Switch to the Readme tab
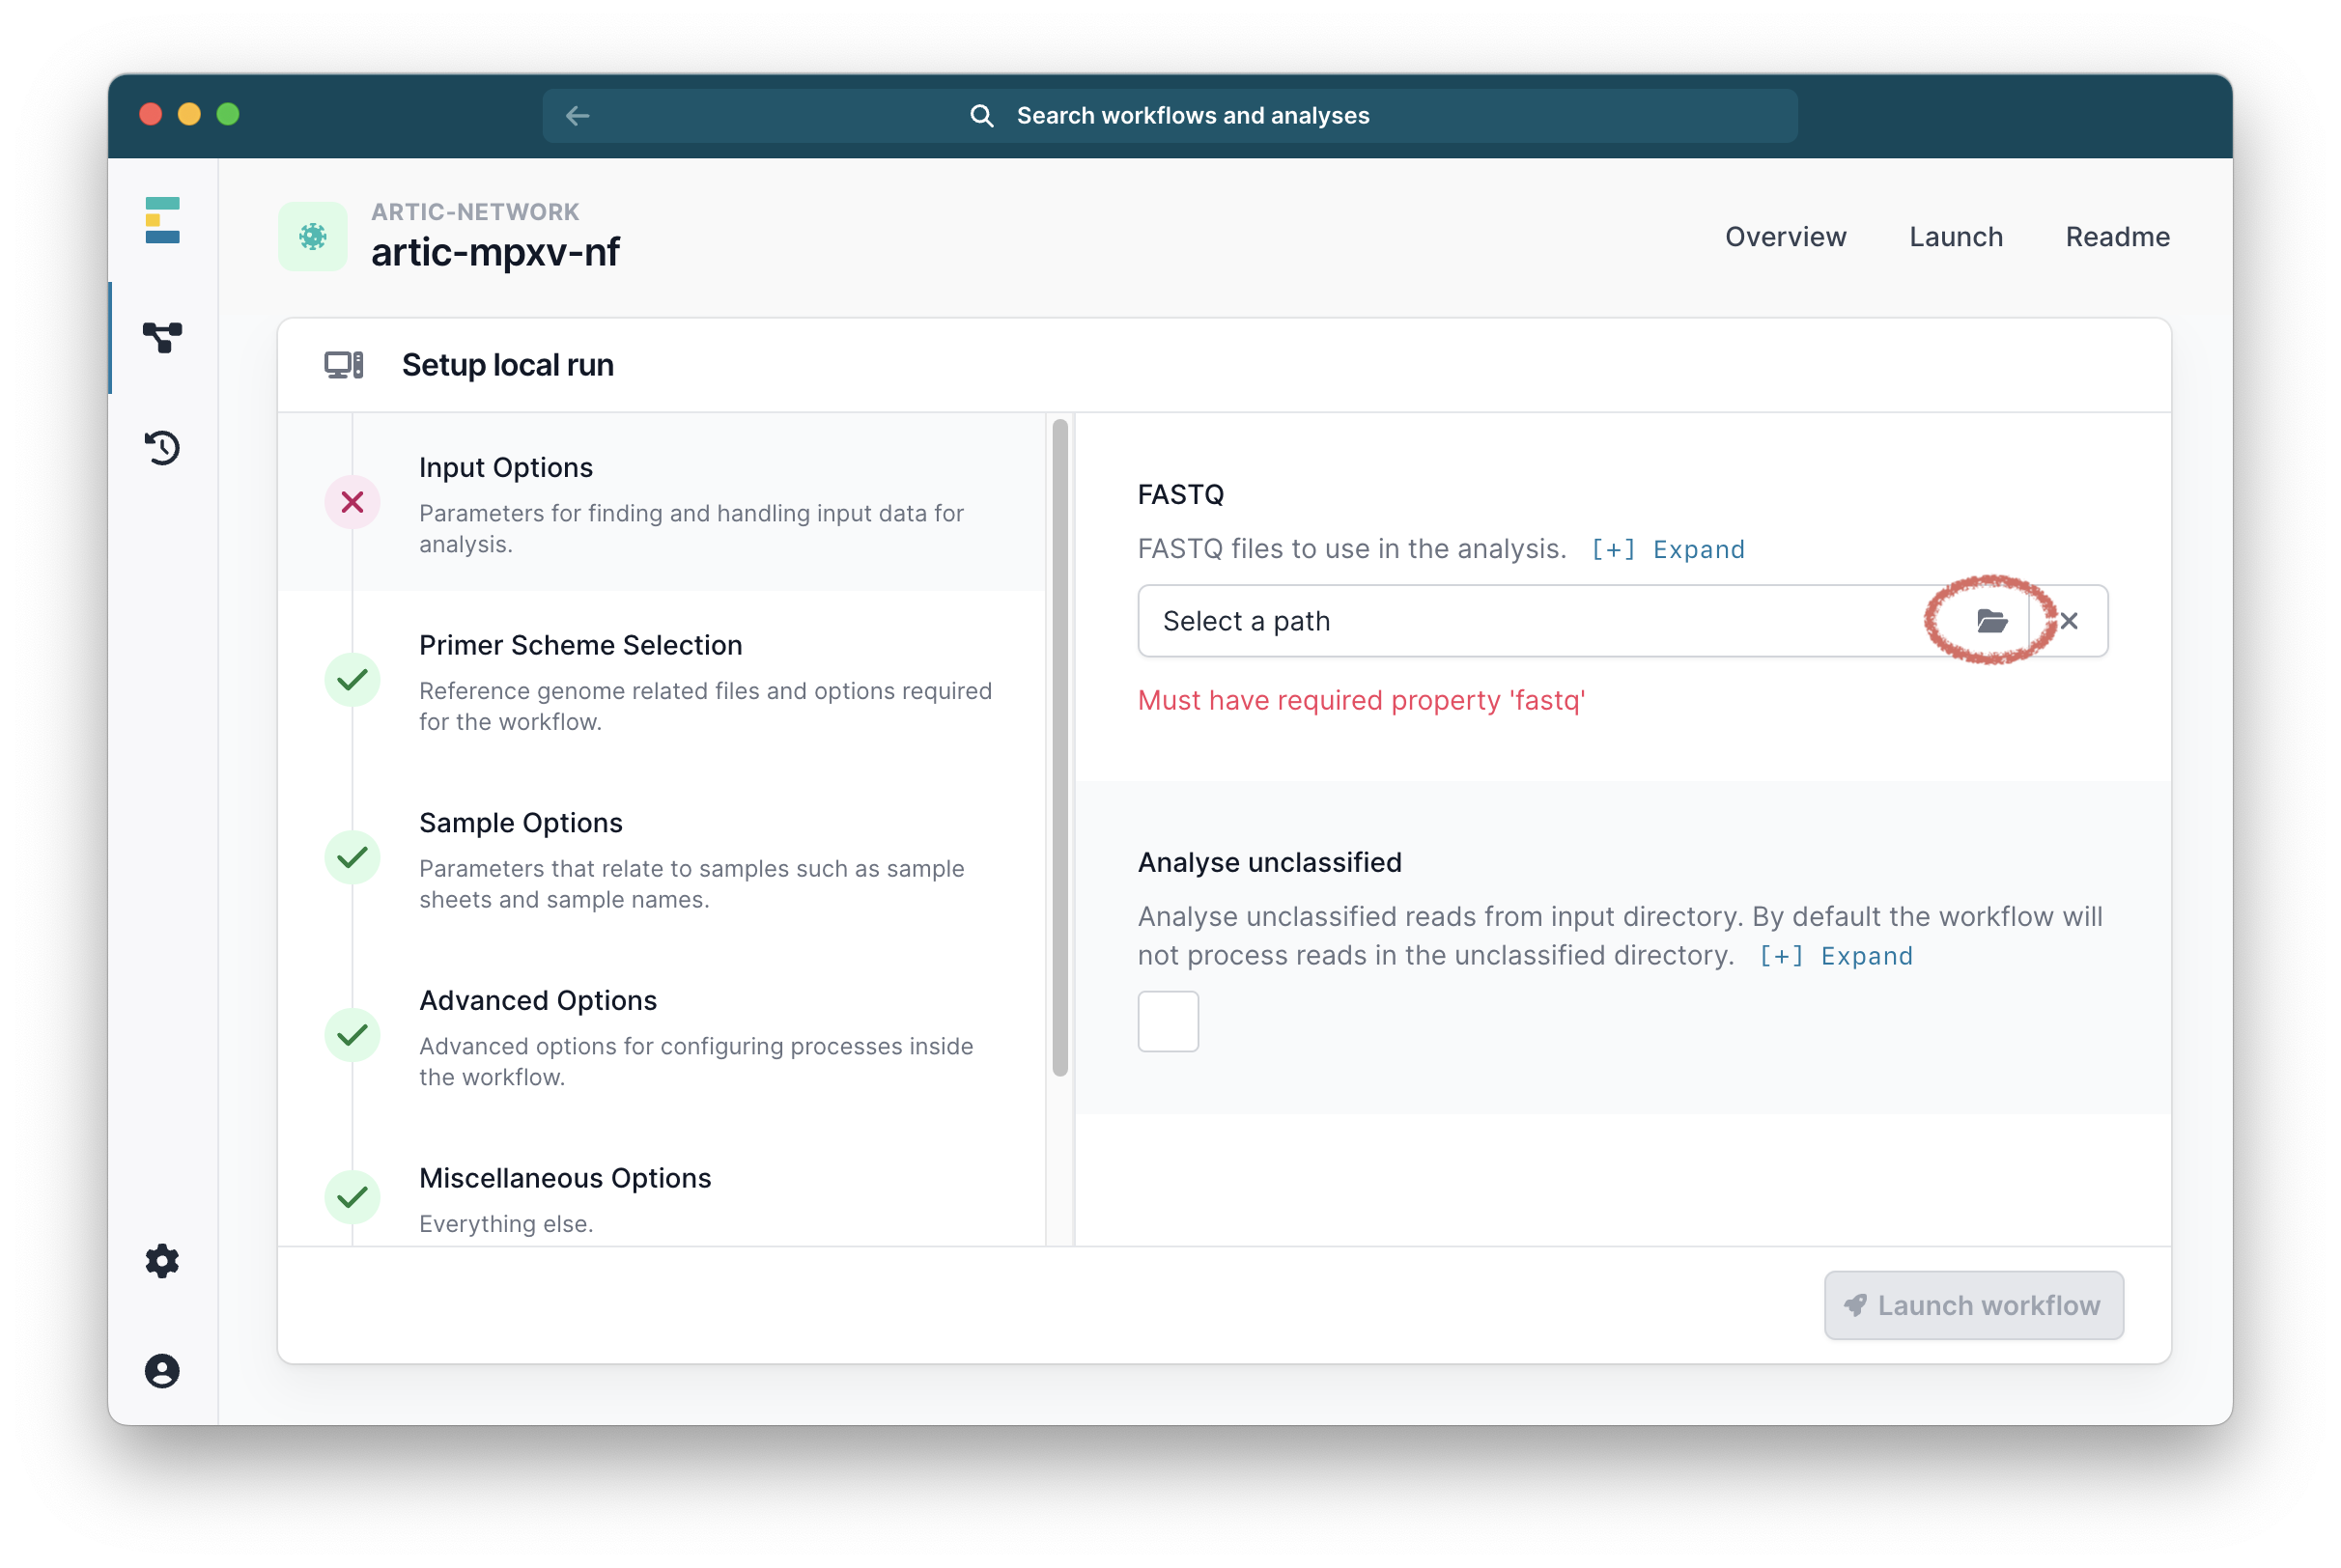The width and height of the screenshot is (2341, 1568). (x=2117, y=237)
